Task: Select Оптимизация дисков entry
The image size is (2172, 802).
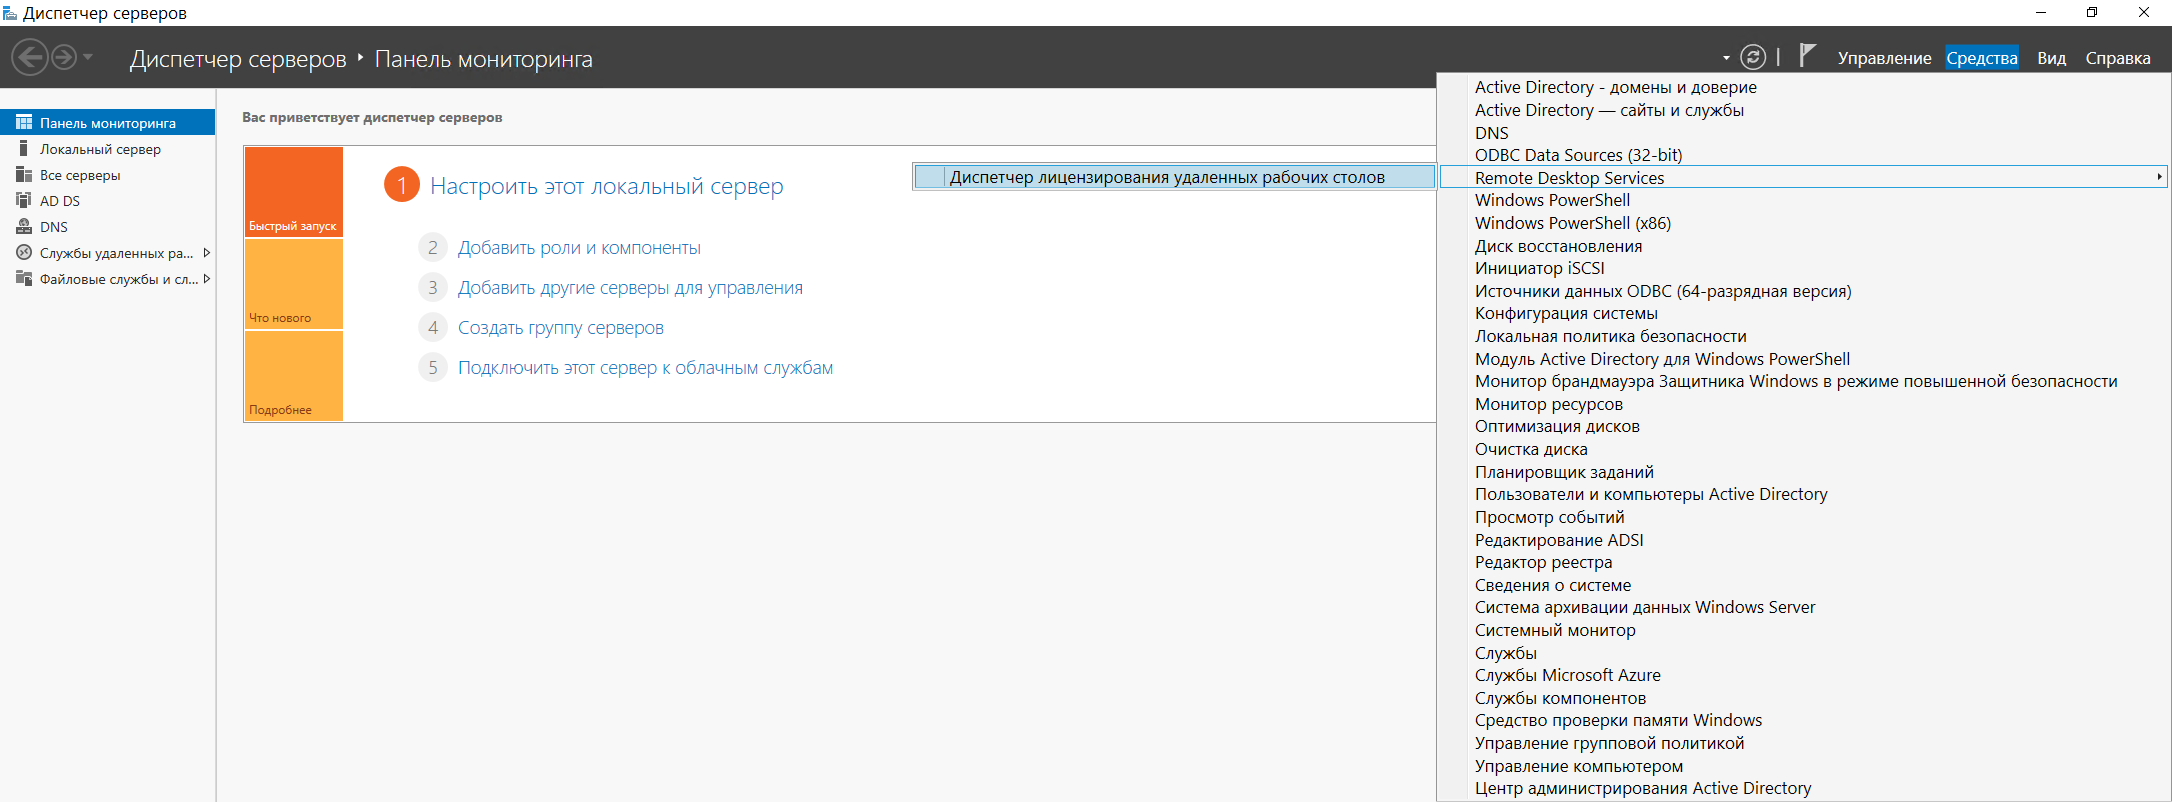Action: point(1557,426)
